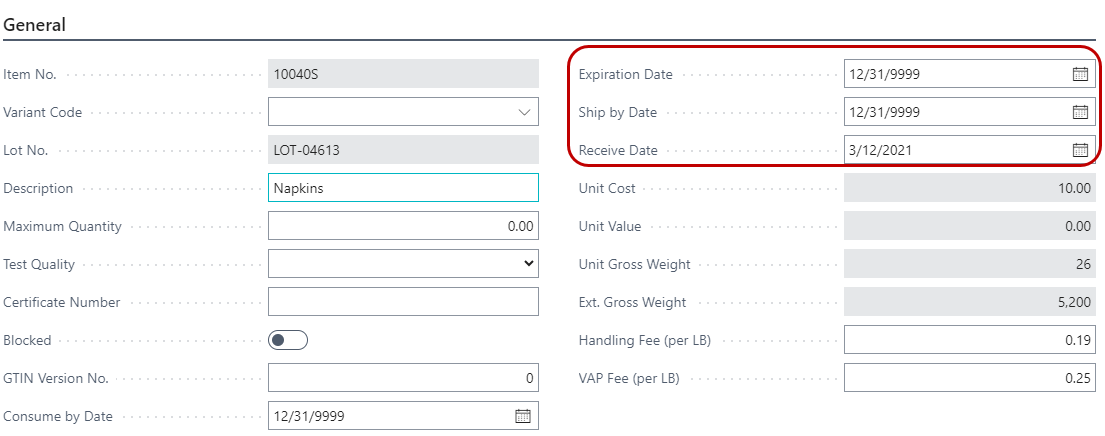Toggle the Blocked switch
Screen dimensions: 1105x436
288,340
